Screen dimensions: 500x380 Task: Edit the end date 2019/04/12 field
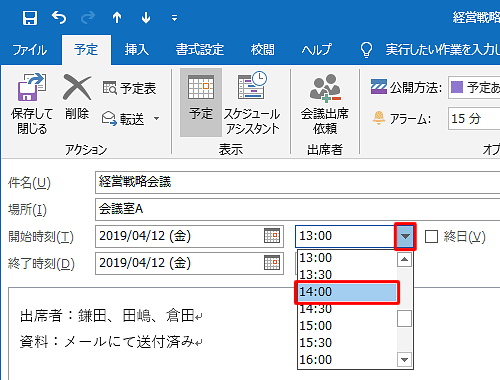coord(189,263)
